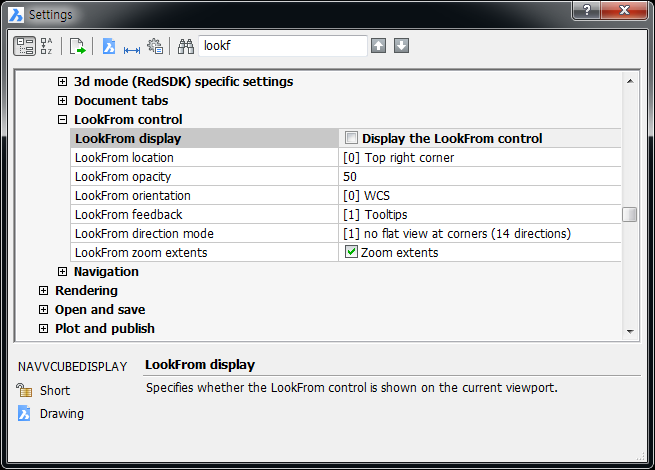This screenshot has height=470, width=655.
Task: Click the Drawing file icon in info panel
Action: (24, 413)
